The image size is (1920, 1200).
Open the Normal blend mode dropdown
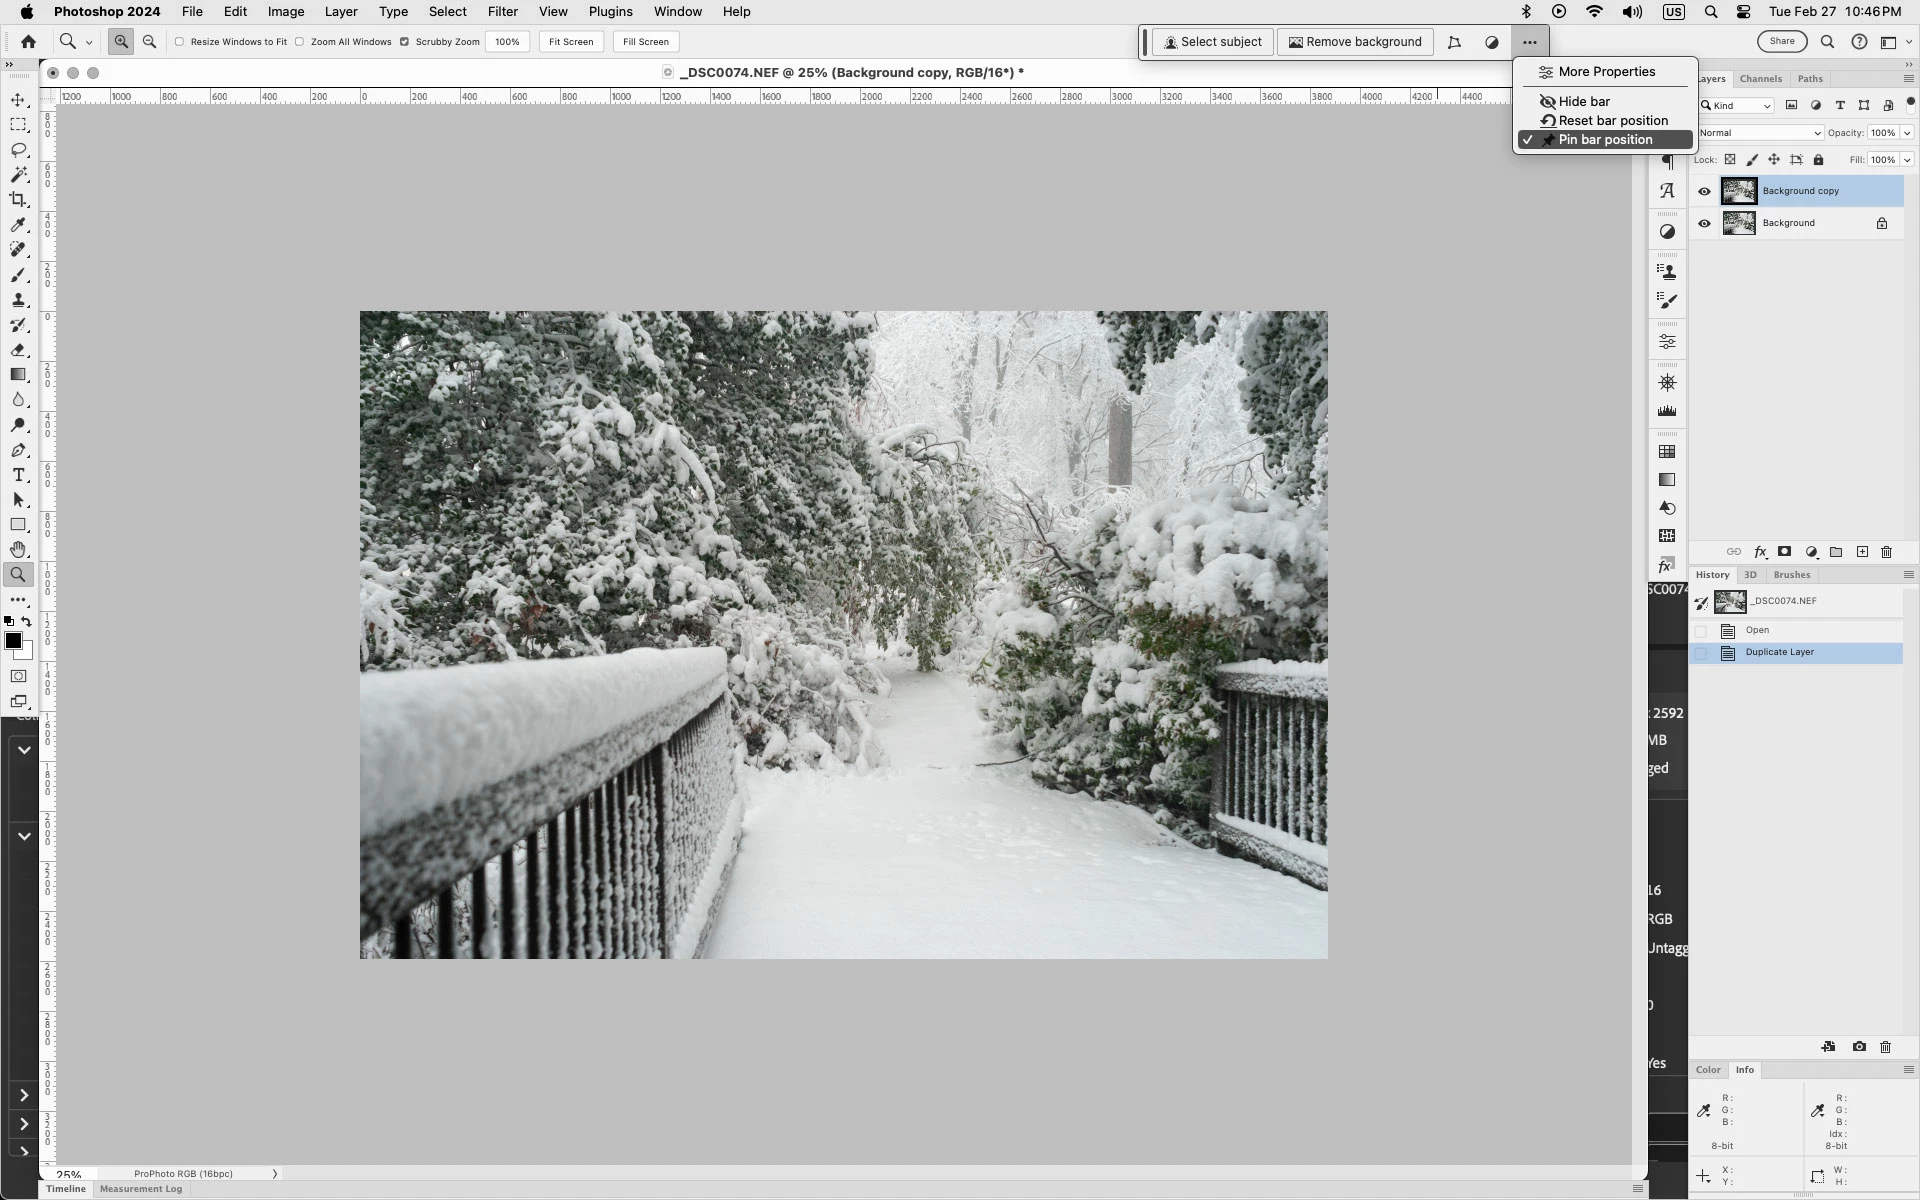pos(1758,133)
